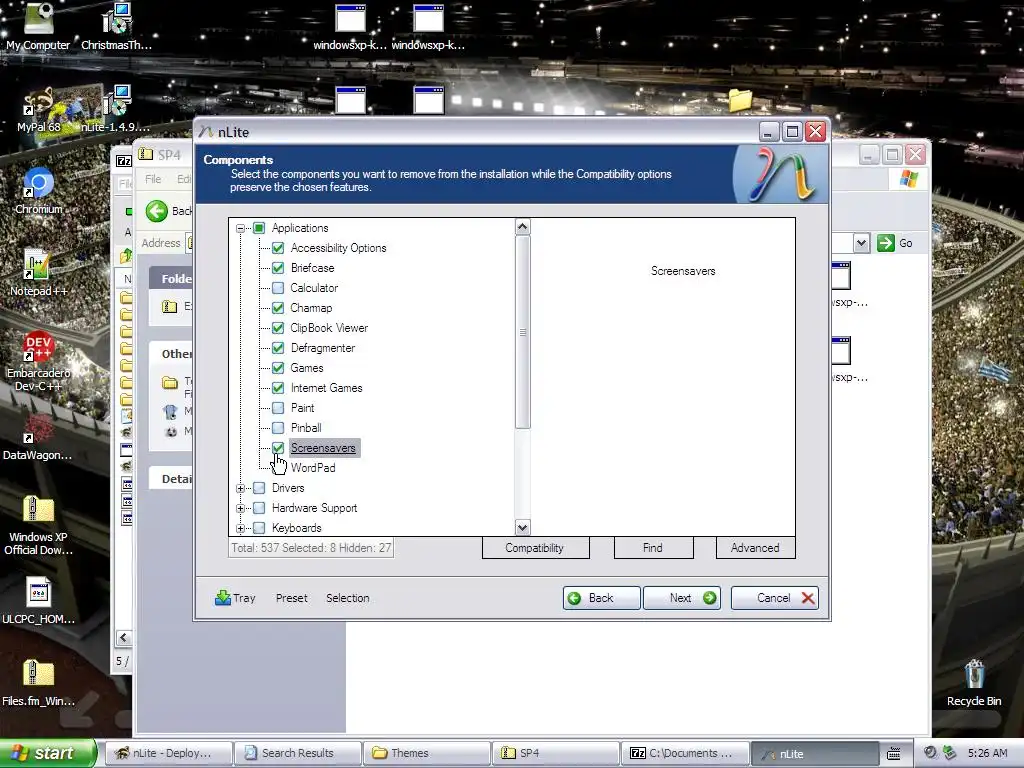1024x768 pixels.
Task: Open ULCPC_HOM... file on desktop
Action: coord(38,601)
